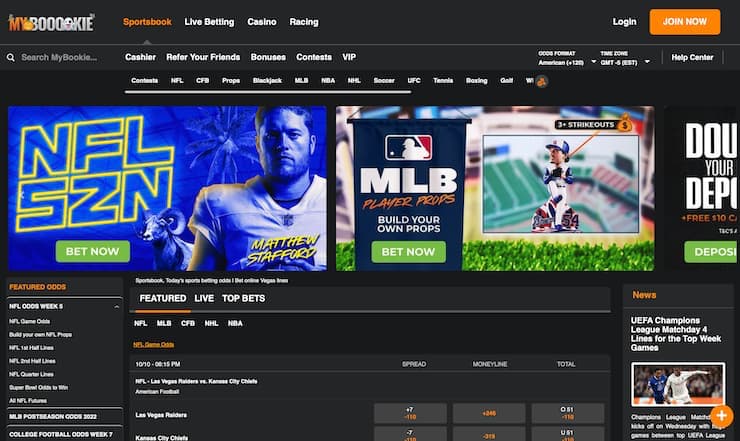Image resolution: width=740 pixels, height=441 pixels.
Task: Click the orange icon after sports shortcuts
Action: click(x=542, y=81)
